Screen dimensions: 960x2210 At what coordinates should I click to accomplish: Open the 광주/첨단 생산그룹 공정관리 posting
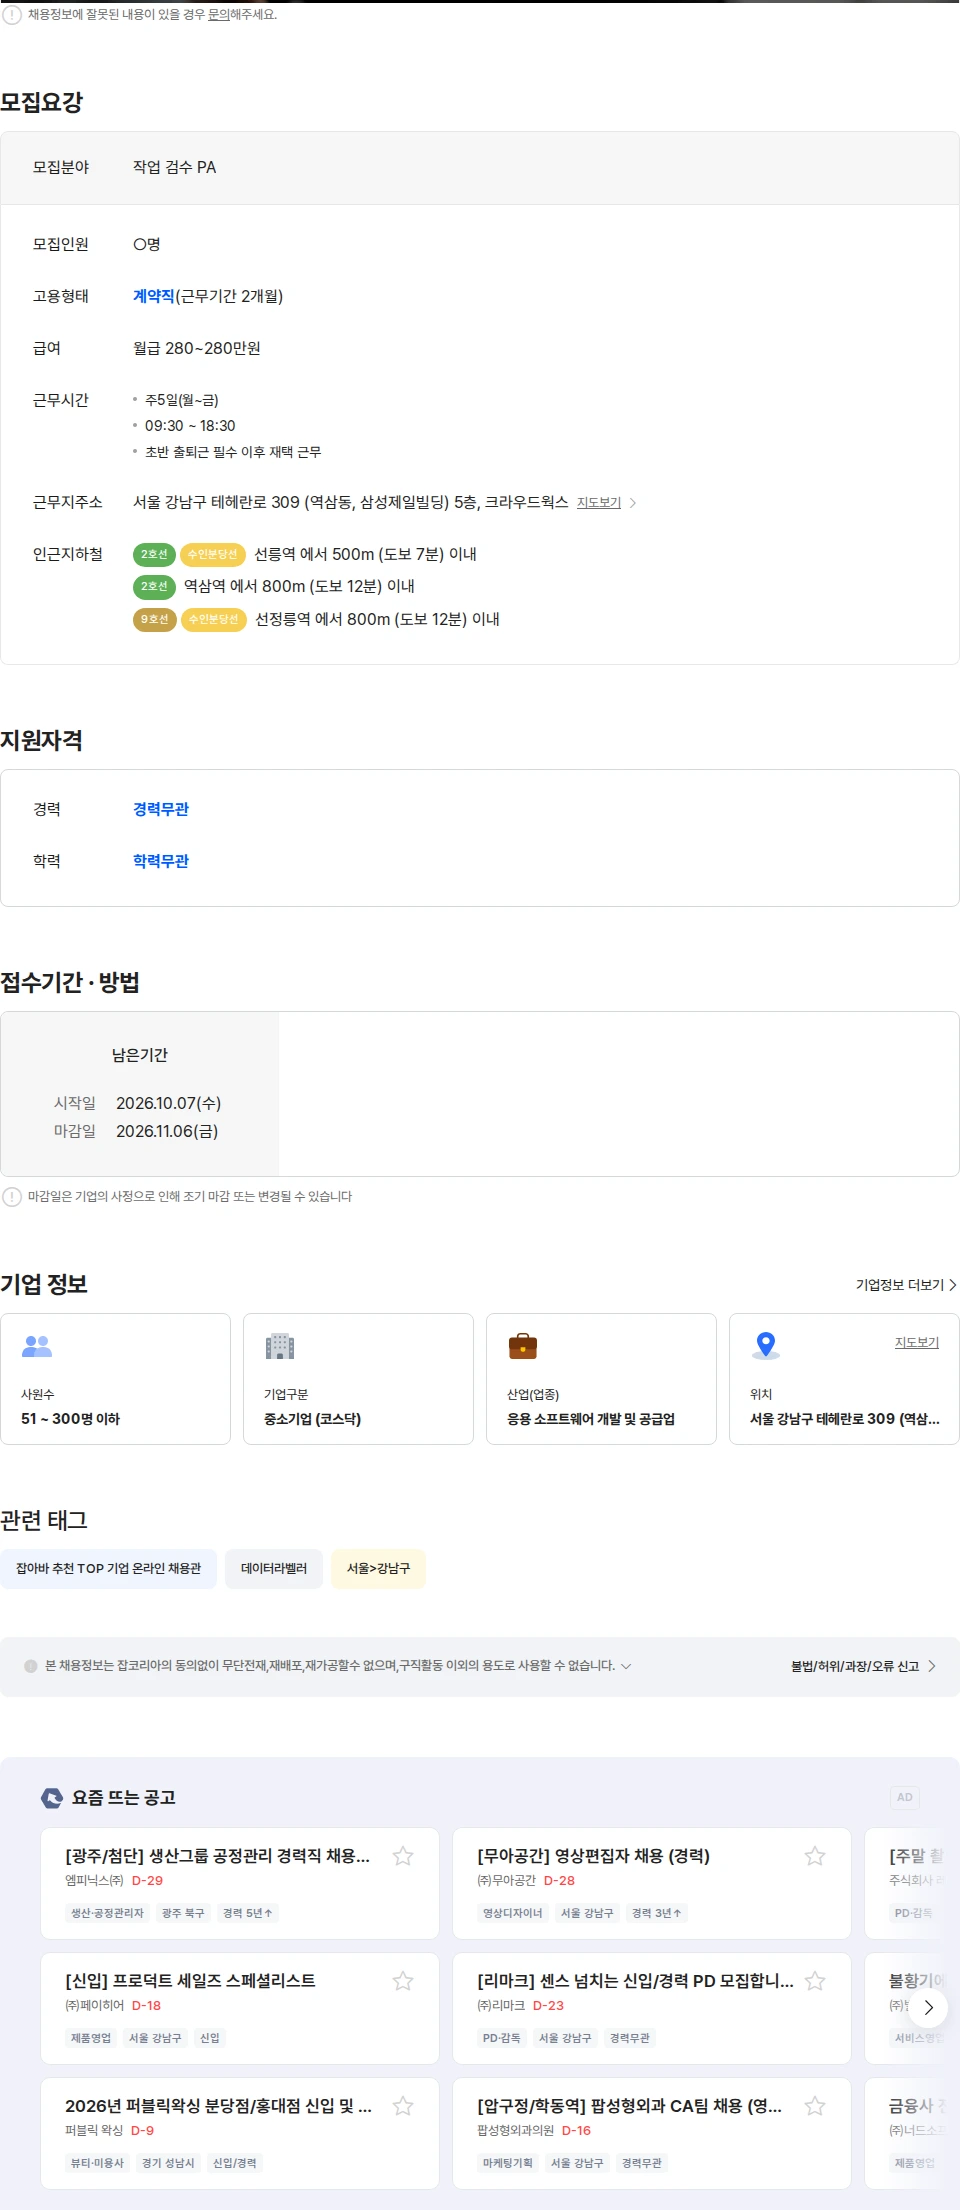pyautogui.click(x=218, y=1856)
